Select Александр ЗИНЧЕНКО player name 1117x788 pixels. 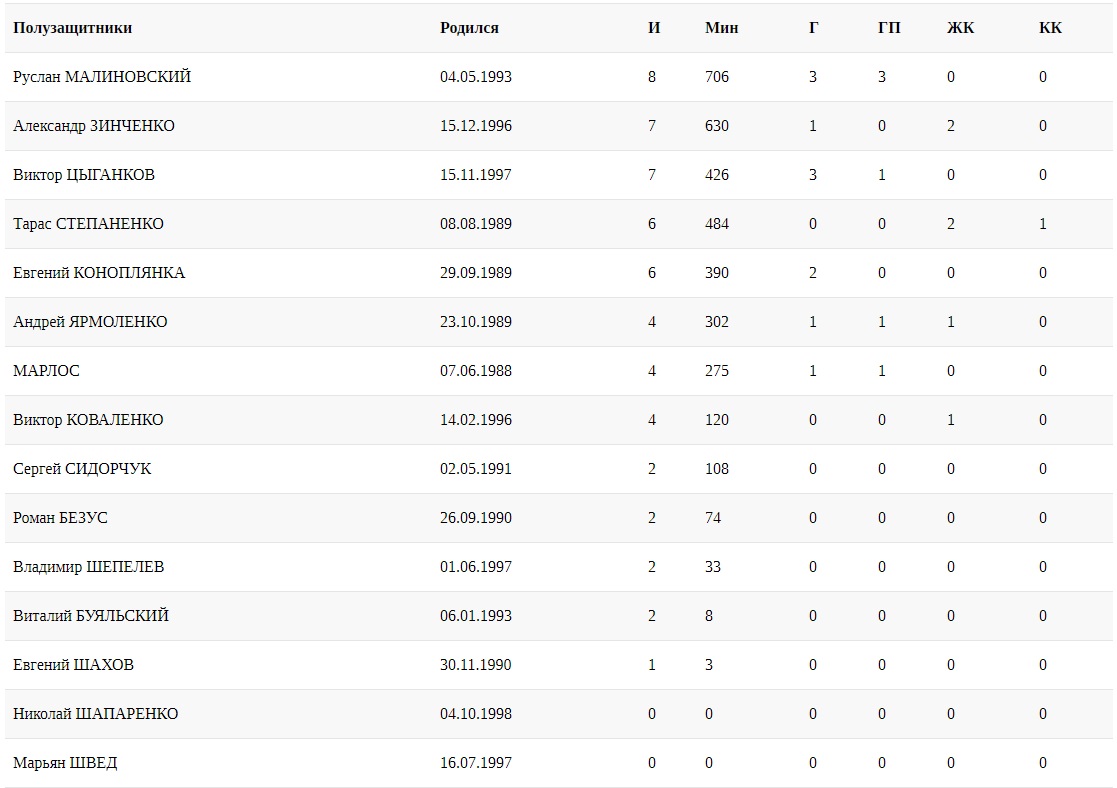tap(94, 126)
